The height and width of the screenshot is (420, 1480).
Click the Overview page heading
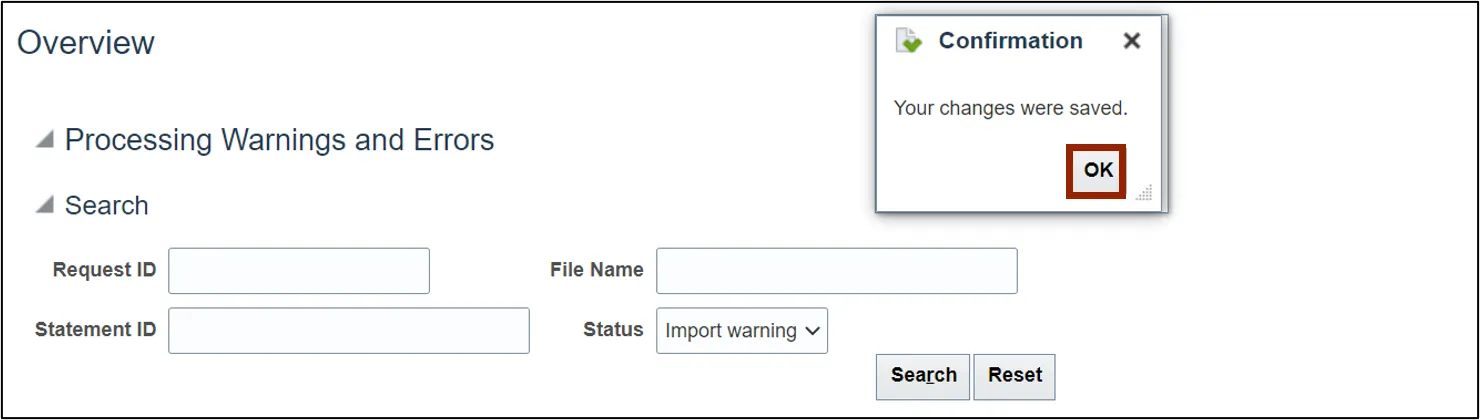[x=86, y=43]
